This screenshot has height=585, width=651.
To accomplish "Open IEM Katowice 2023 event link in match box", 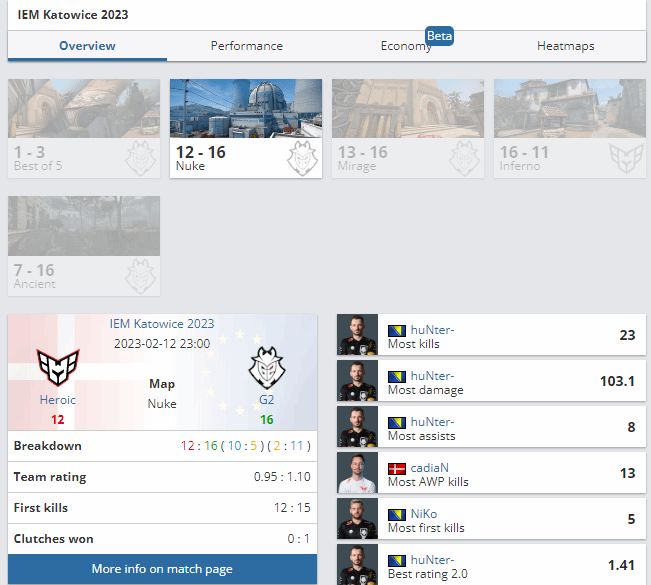I will point(162,323).
